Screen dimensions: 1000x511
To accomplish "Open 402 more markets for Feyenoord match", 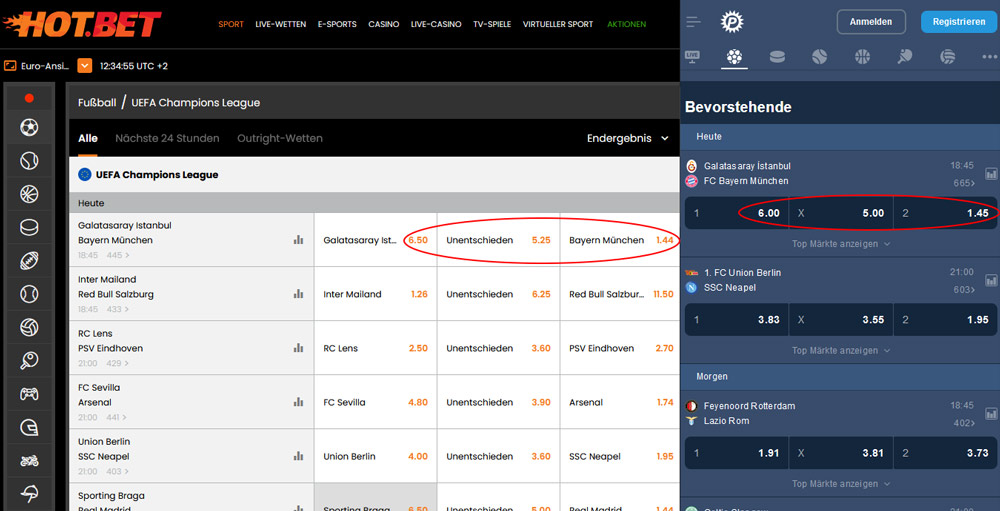I will click(x=964, y=423).
